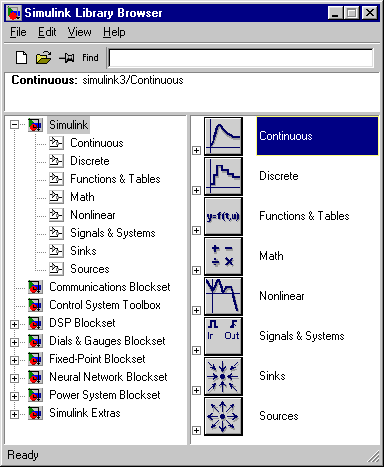This screenshot has height=467, width=384.
Task: Click inside the Find search field
Action: pos(241,58)
